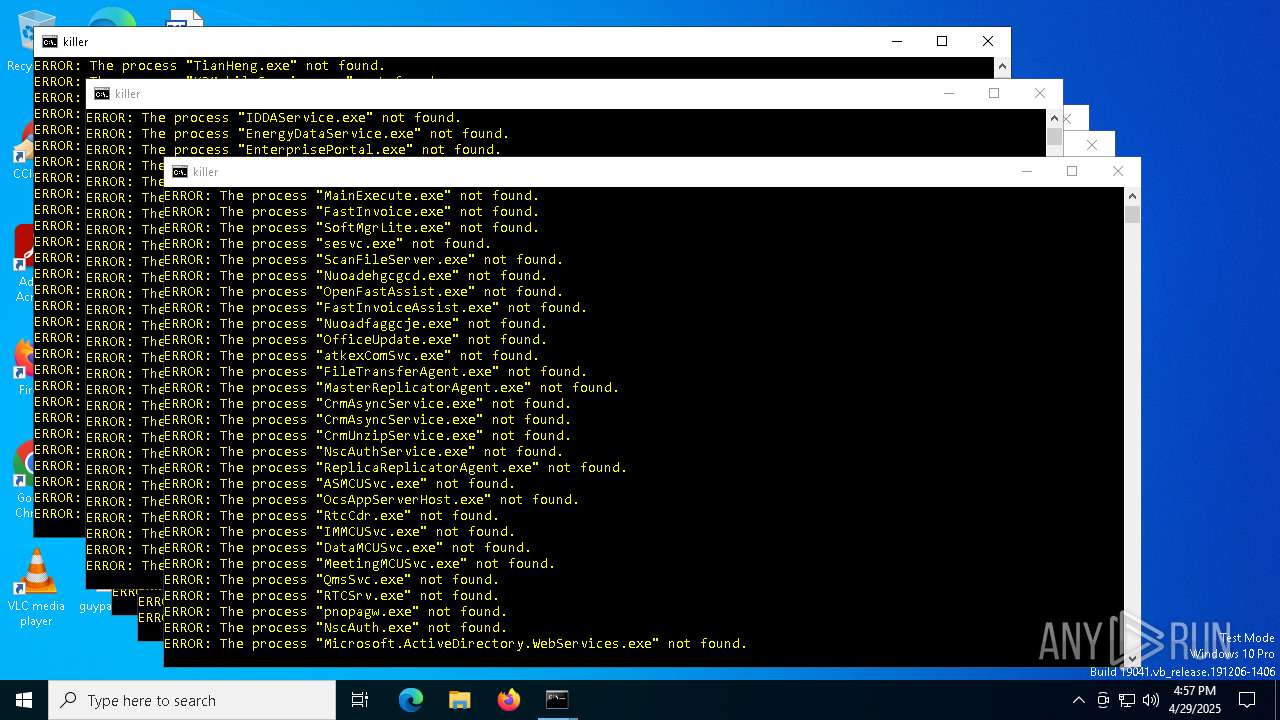Click the second killer window's scroll up arrow
The width and height of the screenshot is (1280, 720).
point(1054,118)
